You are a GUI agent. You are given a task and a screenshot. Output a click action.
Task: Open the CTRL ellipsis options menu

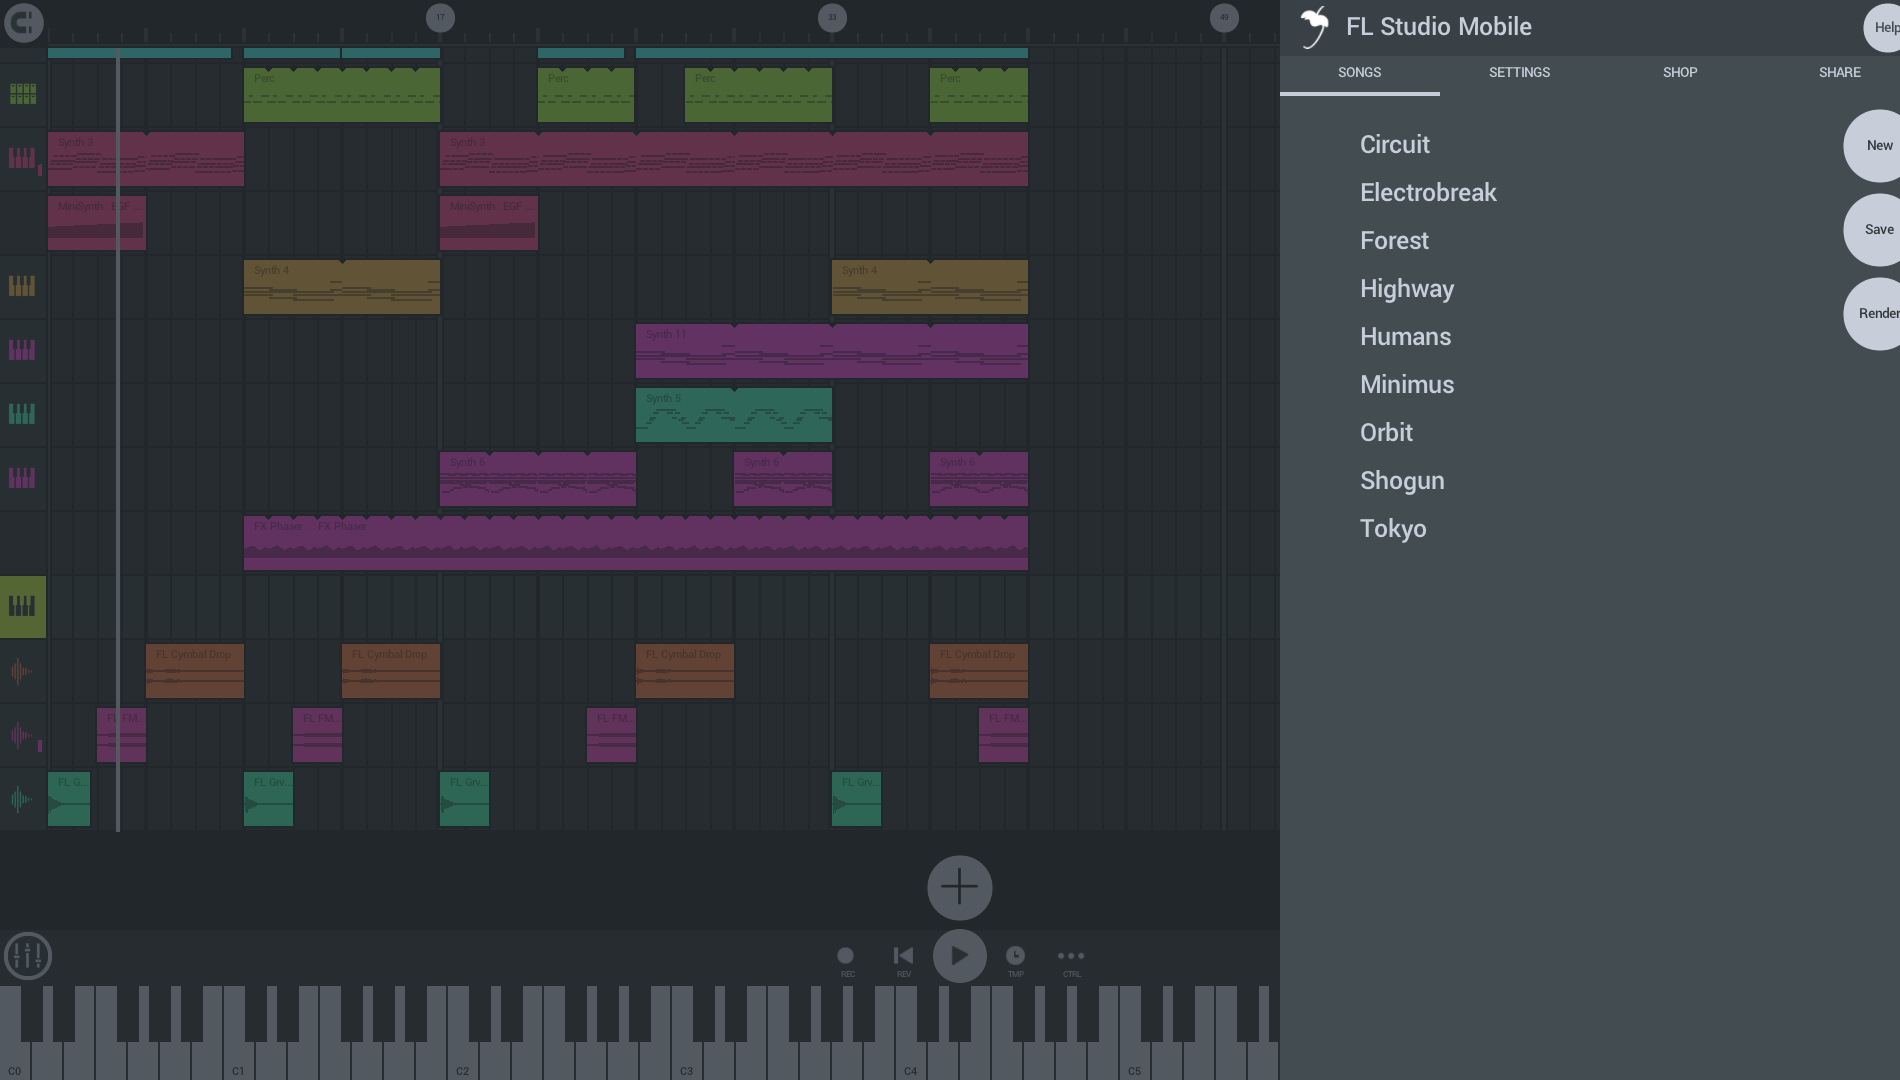[1069, 956]
